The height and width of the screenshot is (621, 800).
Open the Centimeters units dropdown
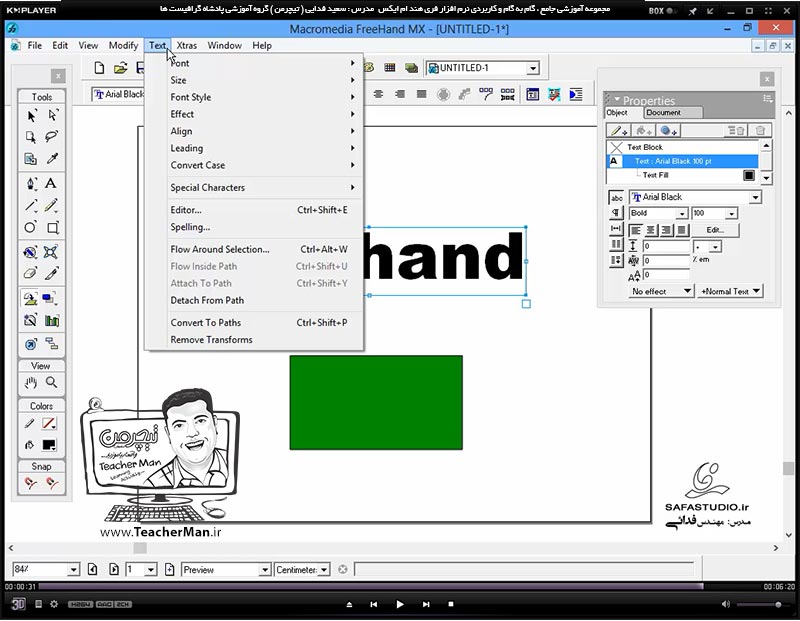click(324, 569)
